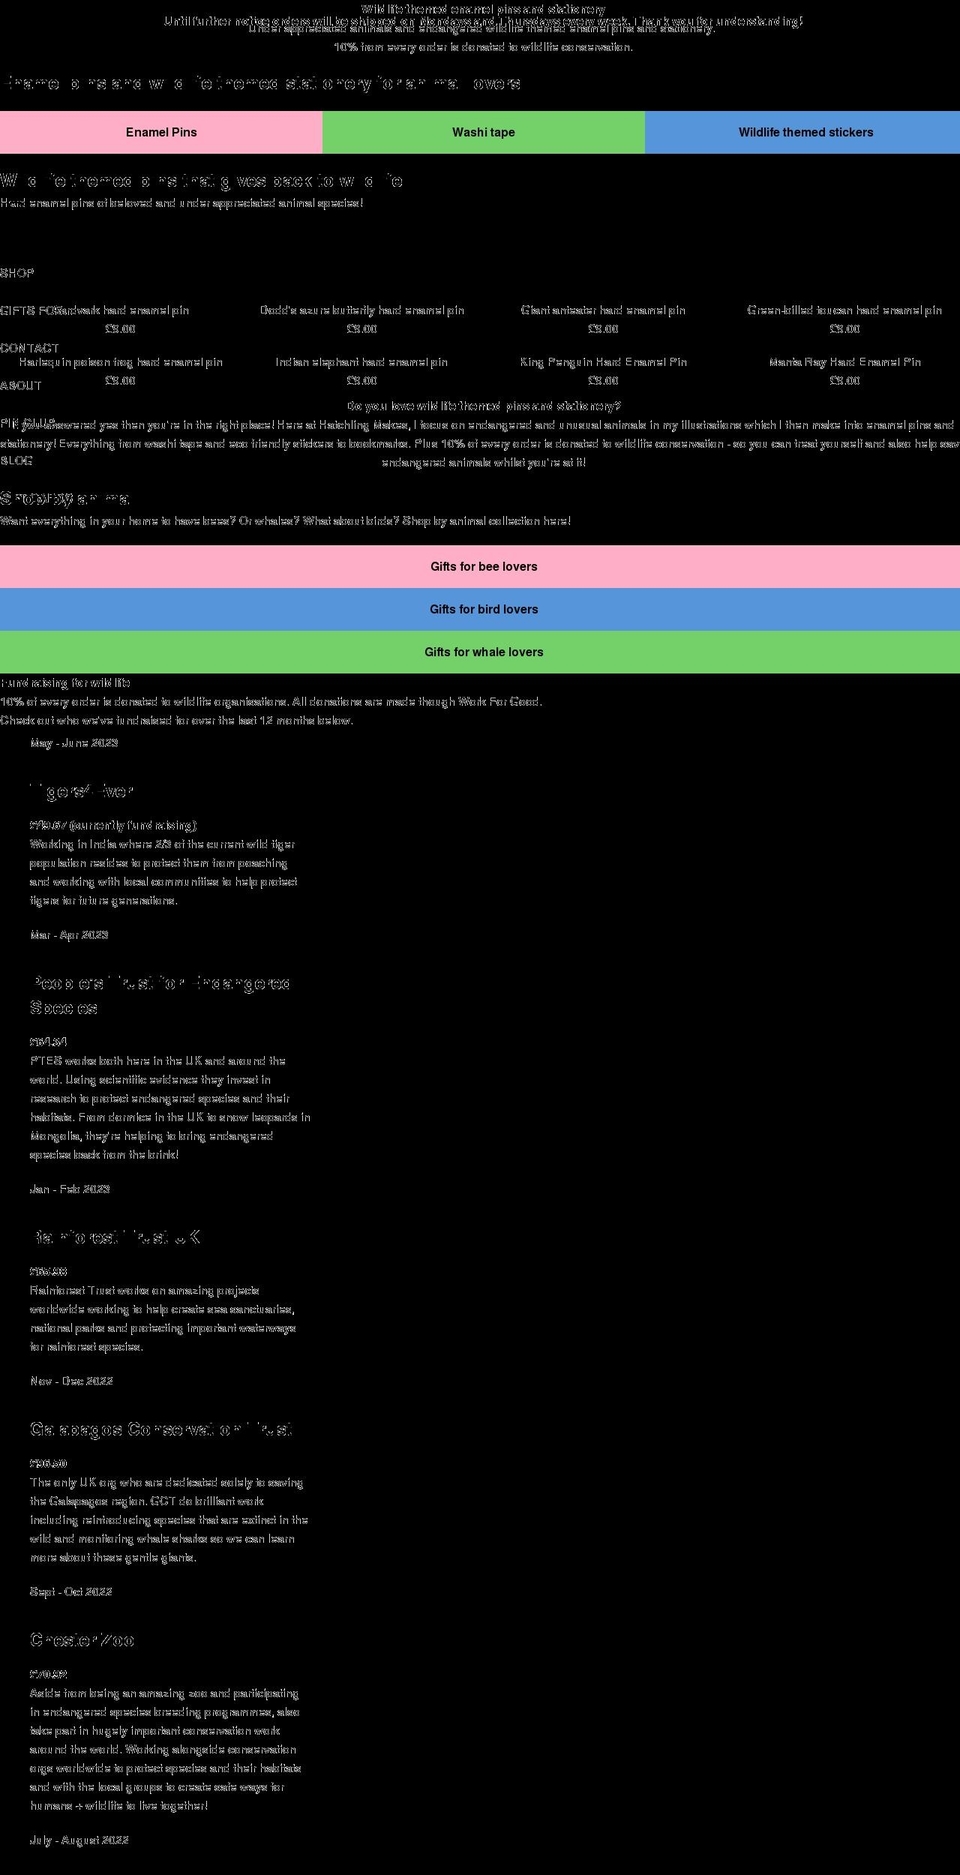Click Galapagos Conservation Trust heading
Image resolution: width=960 pixels, height=1875 pixels.
161,1429
